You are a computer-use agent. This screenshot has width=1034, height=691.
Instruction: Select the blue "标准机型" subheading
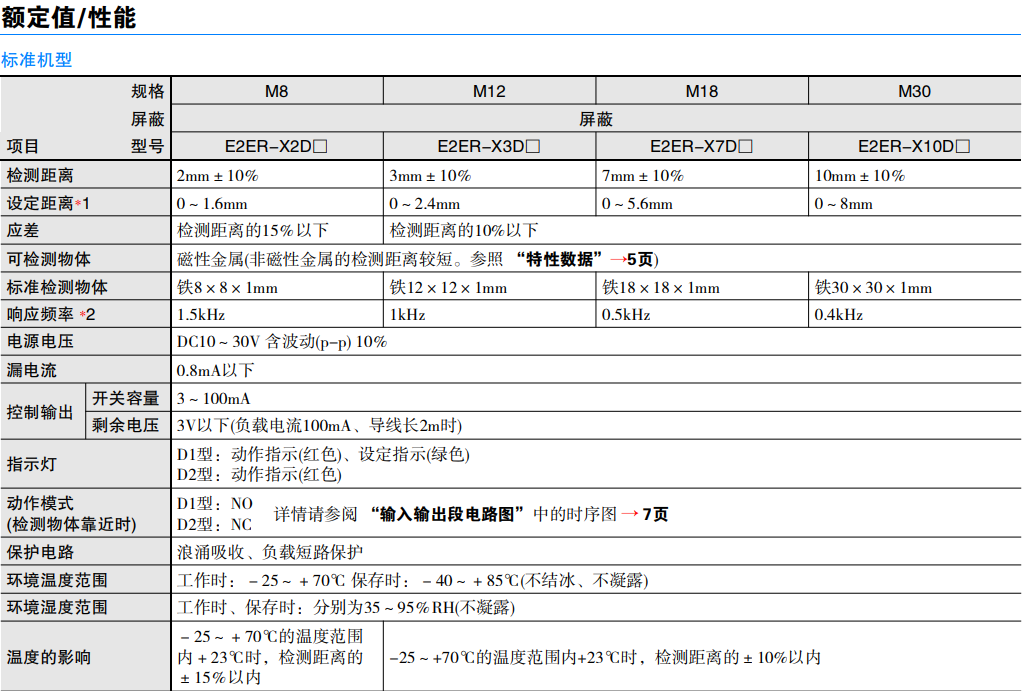[x=37, y=60]
